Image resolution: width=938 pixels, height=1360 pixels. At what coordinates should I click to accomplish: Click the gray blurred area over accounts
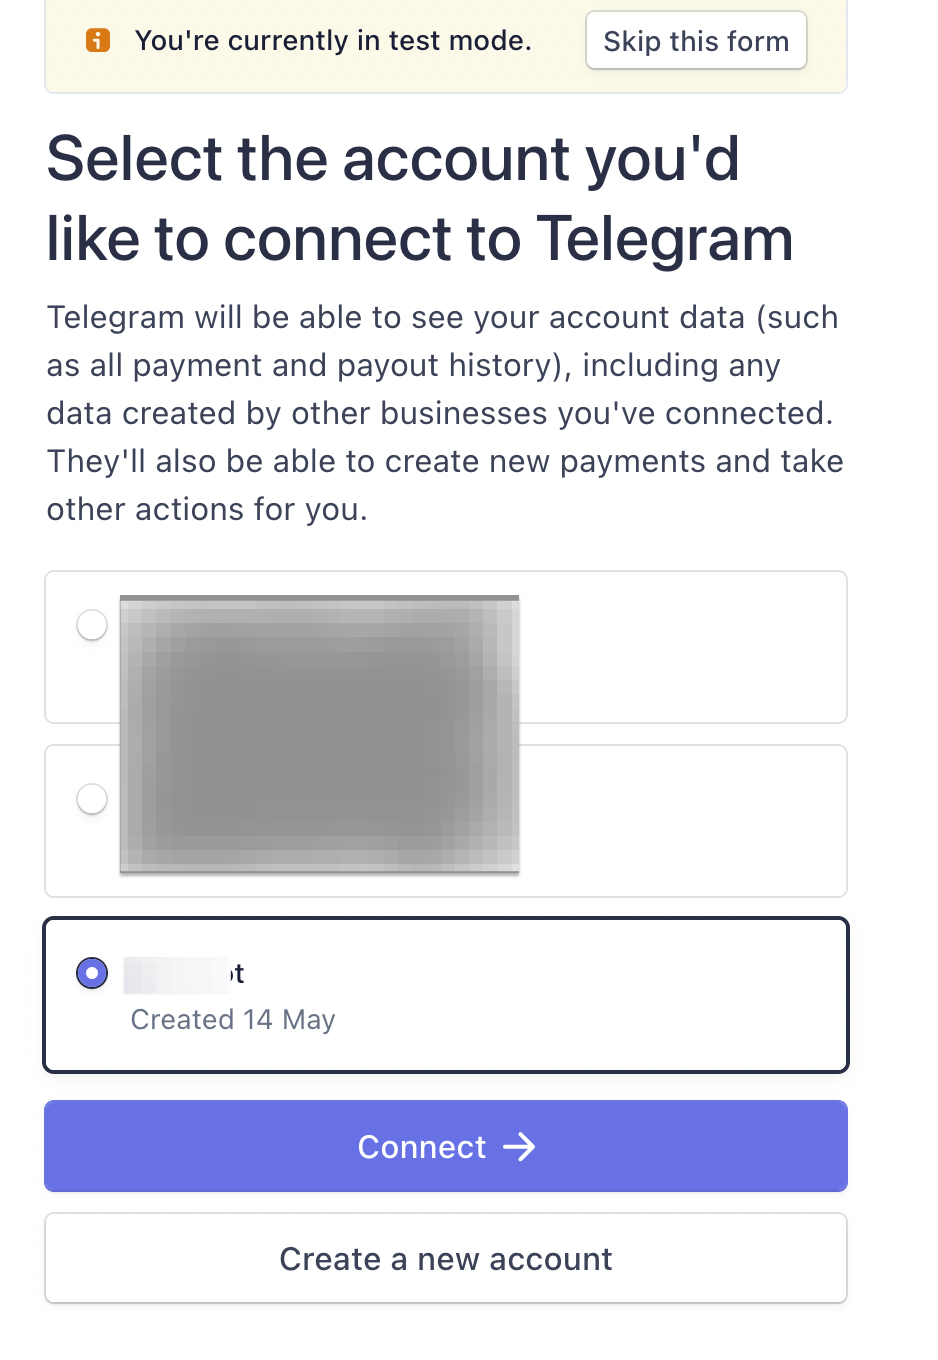pyautogui.click(x=319, y=734)
